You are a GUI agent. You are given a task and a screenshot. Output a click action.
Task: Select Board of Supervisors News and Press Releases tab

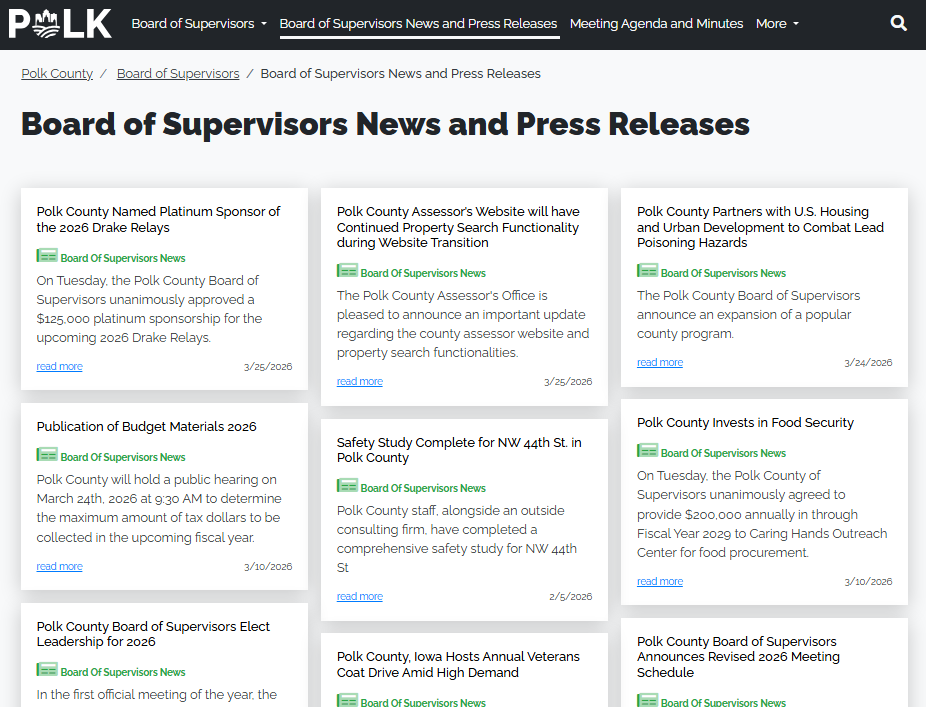coord(418,23)
